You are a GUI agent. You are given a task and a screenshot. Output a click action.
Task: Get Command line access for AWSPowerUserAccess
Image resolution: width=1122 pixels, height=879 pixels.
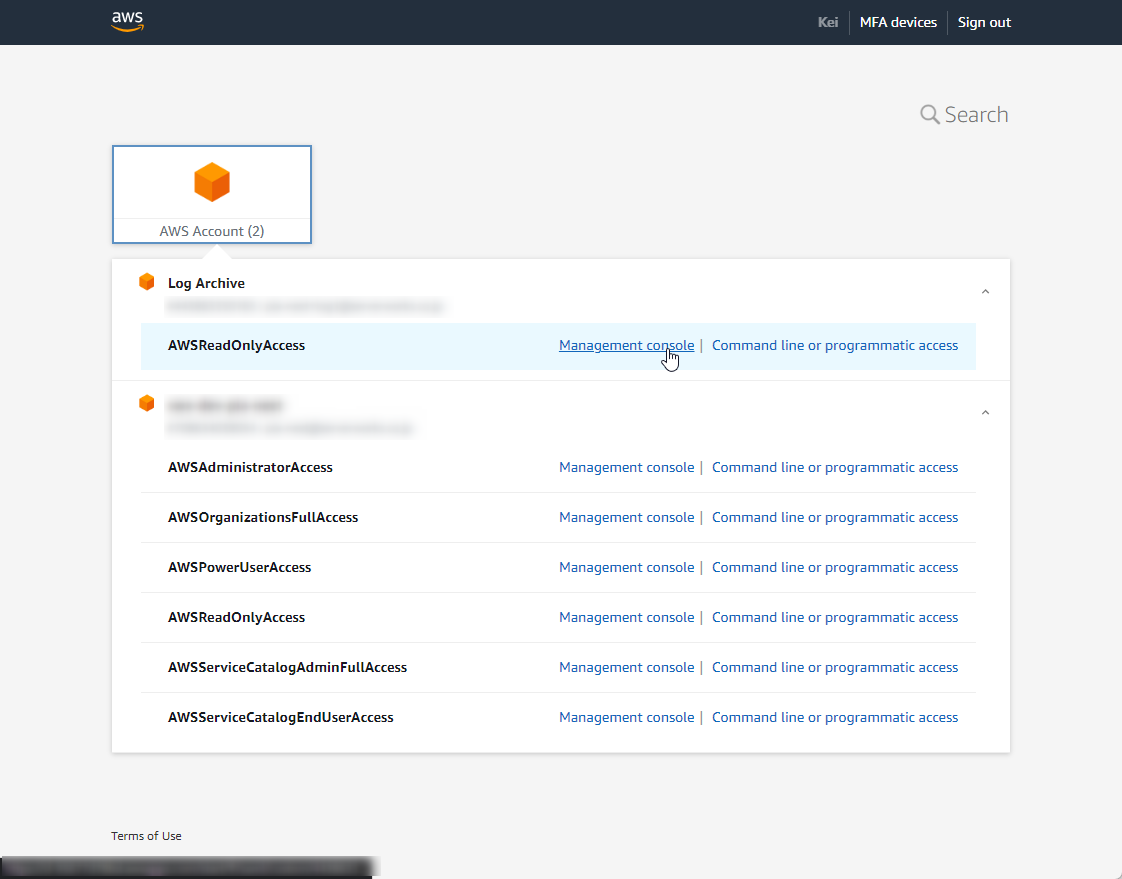pyautogui.click(x=834, y=568)
